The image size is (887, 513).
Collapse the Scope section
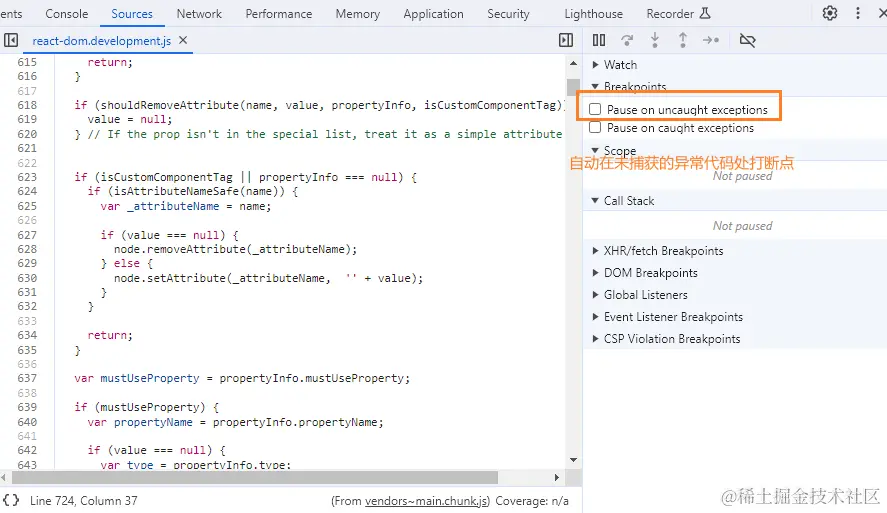click(595, 150)
